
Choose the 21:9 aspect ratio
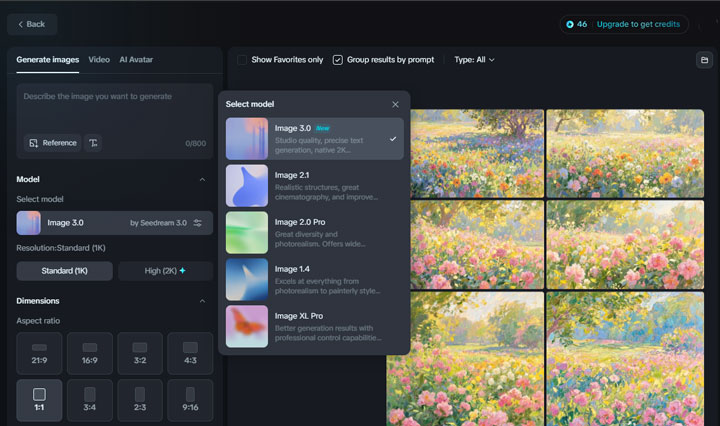39,353
